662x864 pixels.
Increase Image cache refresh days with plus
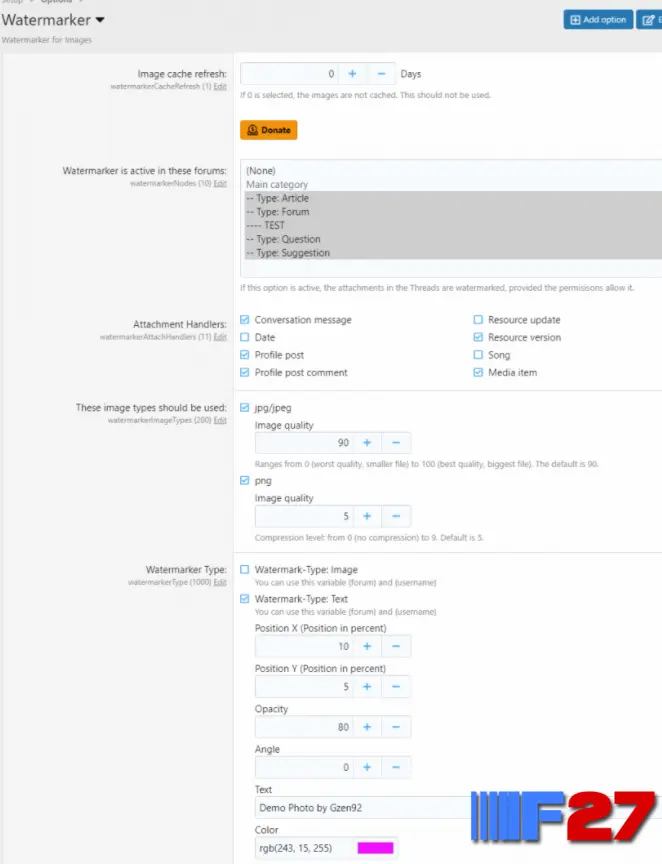click(x=352, y=74)
